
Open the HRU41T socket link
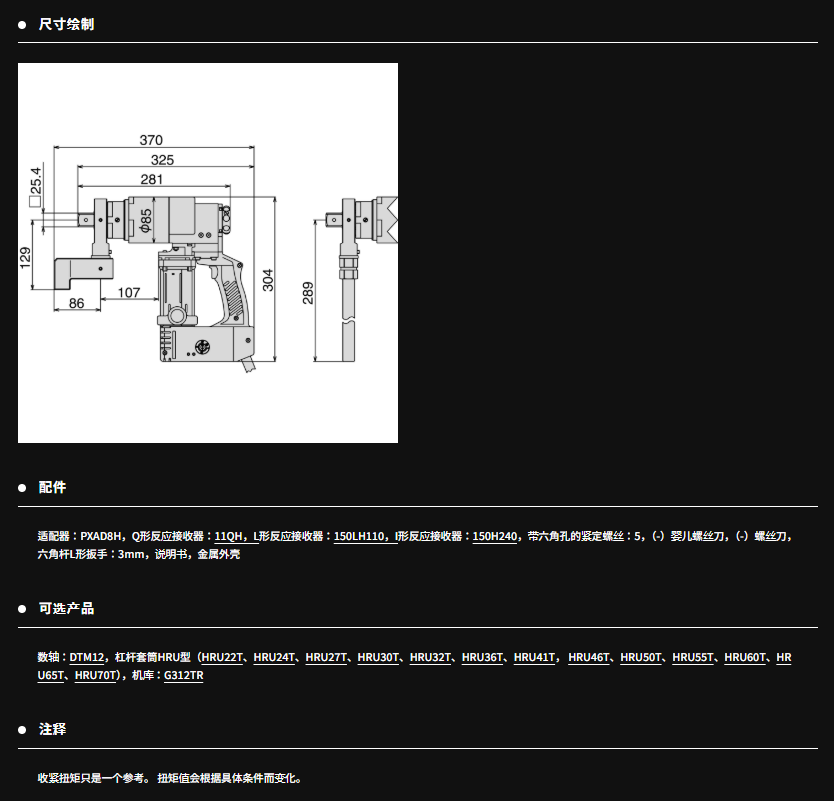point(534,658)
